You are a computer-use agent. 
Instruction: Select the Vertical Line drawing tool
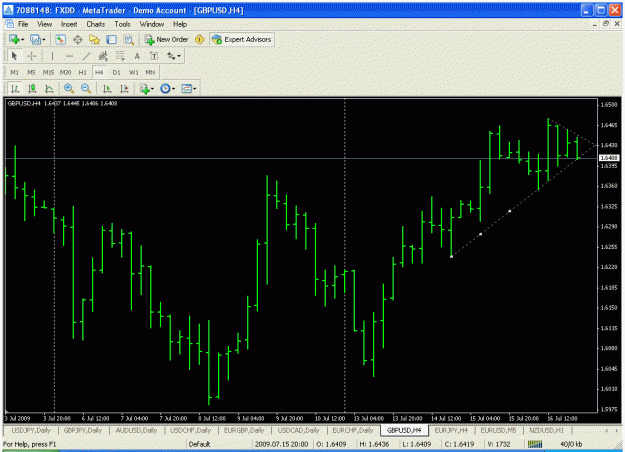[x=52, y=56]
